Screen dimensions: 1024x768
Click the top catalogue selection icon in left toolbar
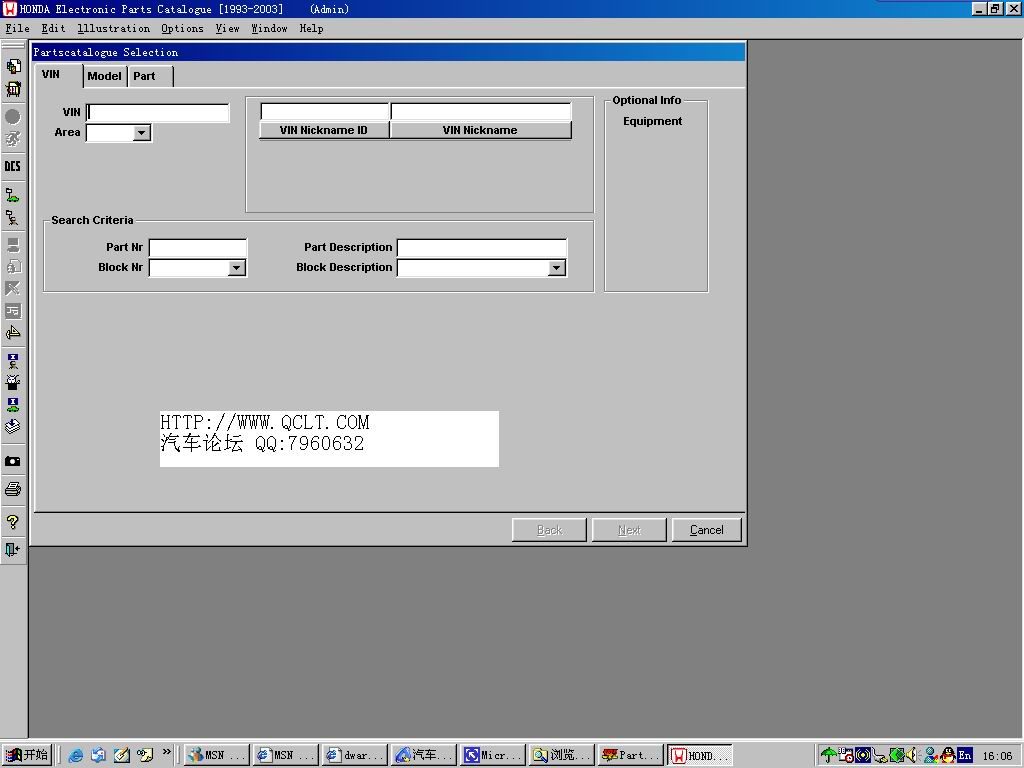[x=12, y=66]
